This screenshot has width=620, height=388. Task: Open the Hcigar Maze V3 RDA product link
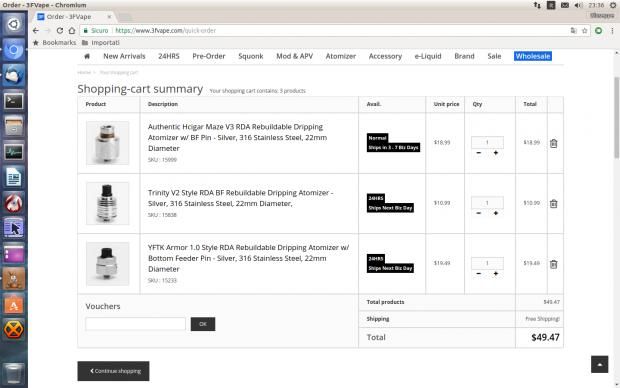point(237,137)
